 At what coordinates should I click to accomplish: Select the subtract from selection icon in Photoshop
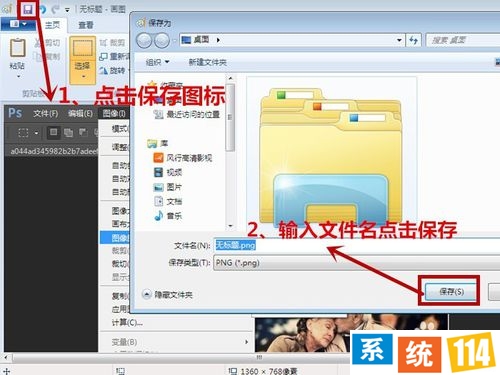tap(83, 133)
